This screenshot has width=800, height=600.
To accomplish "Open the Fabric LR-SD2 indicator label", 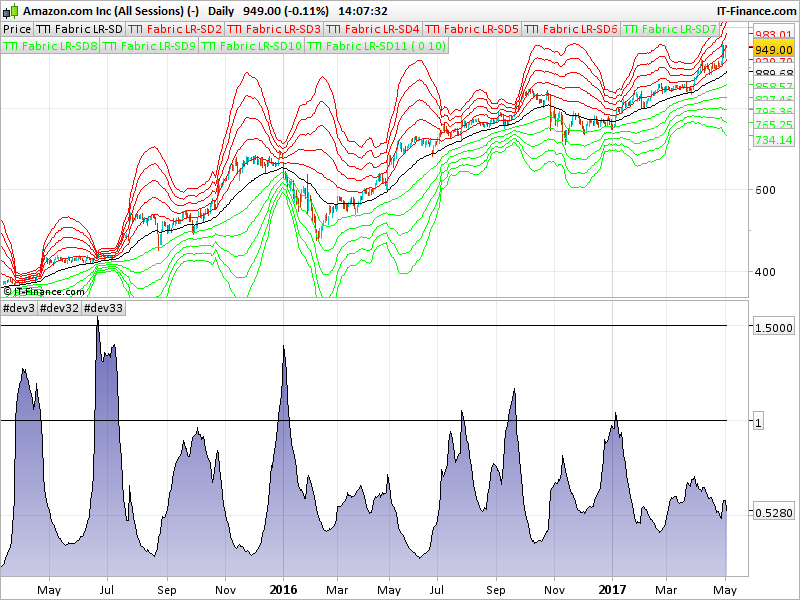I will (x=175, y=29).
